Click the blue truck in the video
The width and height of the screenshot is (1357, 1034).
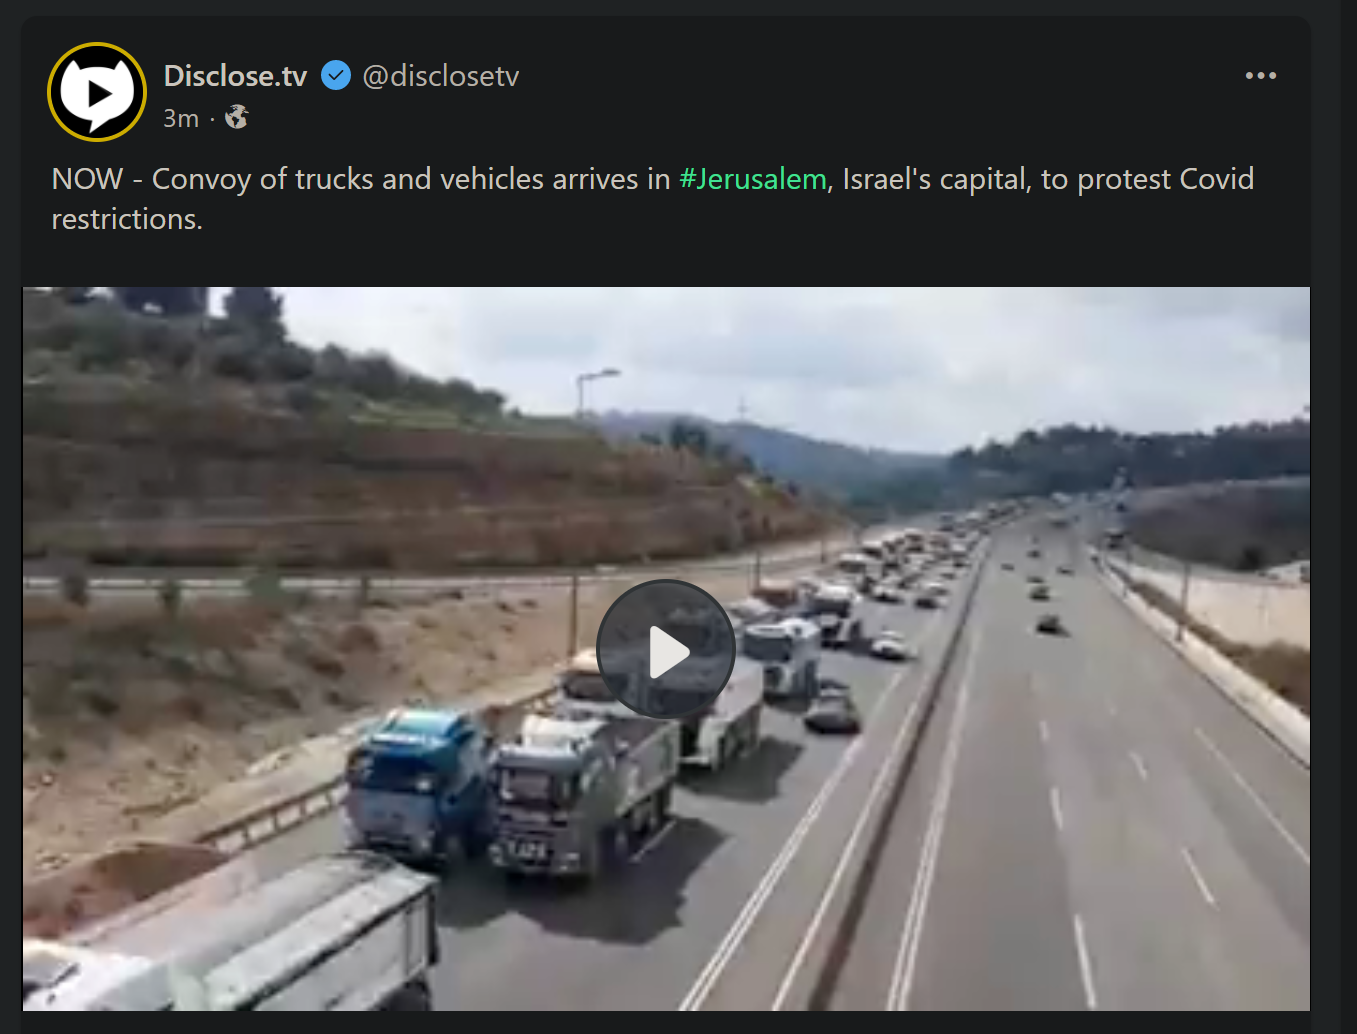pos(418,783)
